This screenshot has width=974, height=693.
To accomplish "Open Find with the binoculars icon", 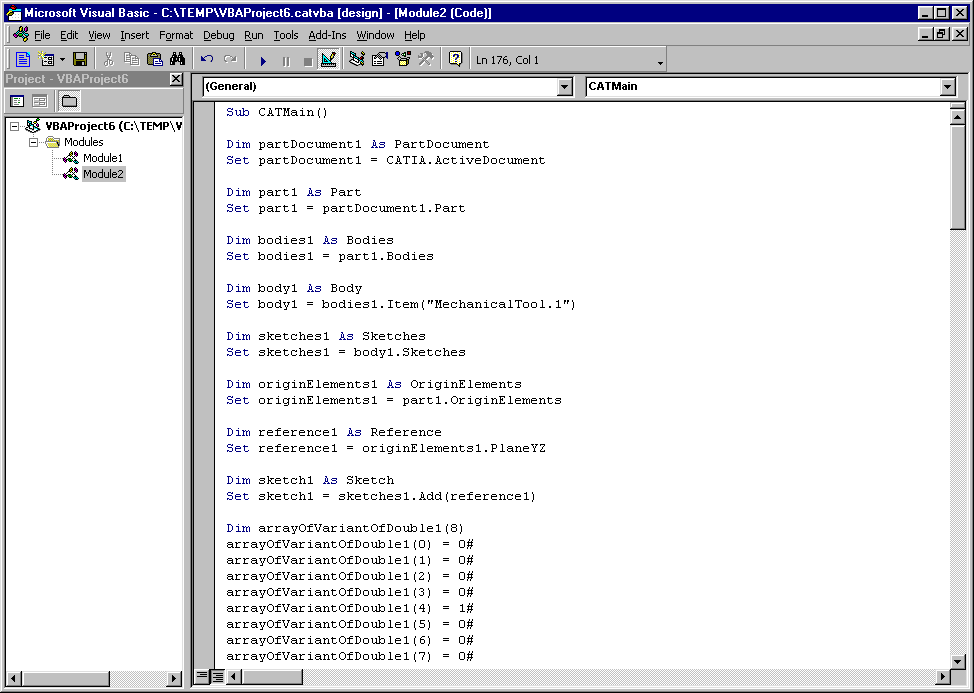I will pyautogui.click(x=178, y=60).
